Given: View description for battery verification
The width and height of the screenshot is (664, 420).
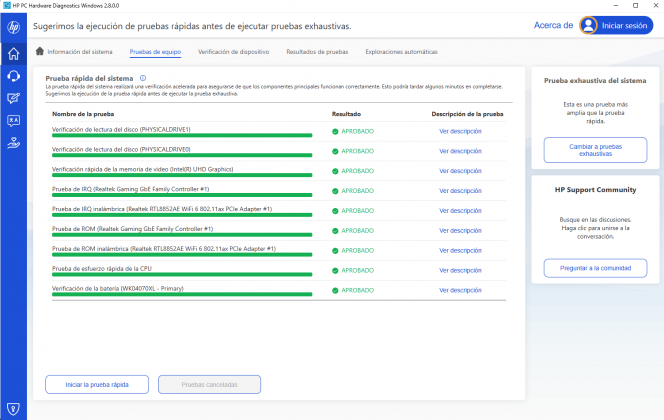Looking at the screenshot, I should pos(460,290).
